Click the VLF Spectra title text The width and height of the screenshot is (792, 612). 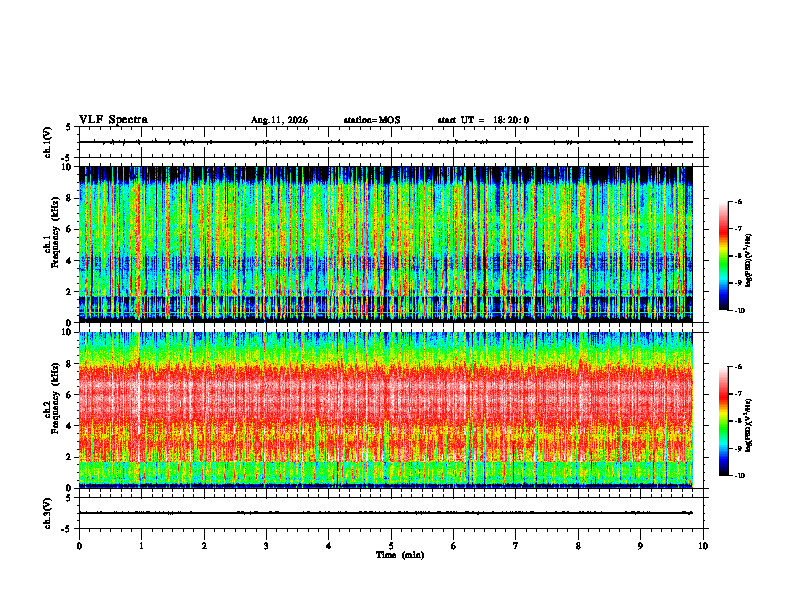113,120
